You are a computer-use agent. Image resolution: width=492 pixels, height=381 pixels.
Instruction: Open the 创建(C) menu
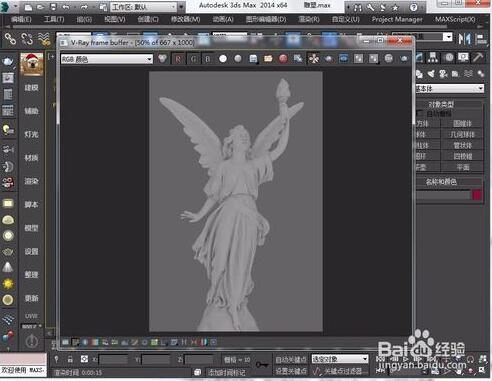(x=148, y=19)
